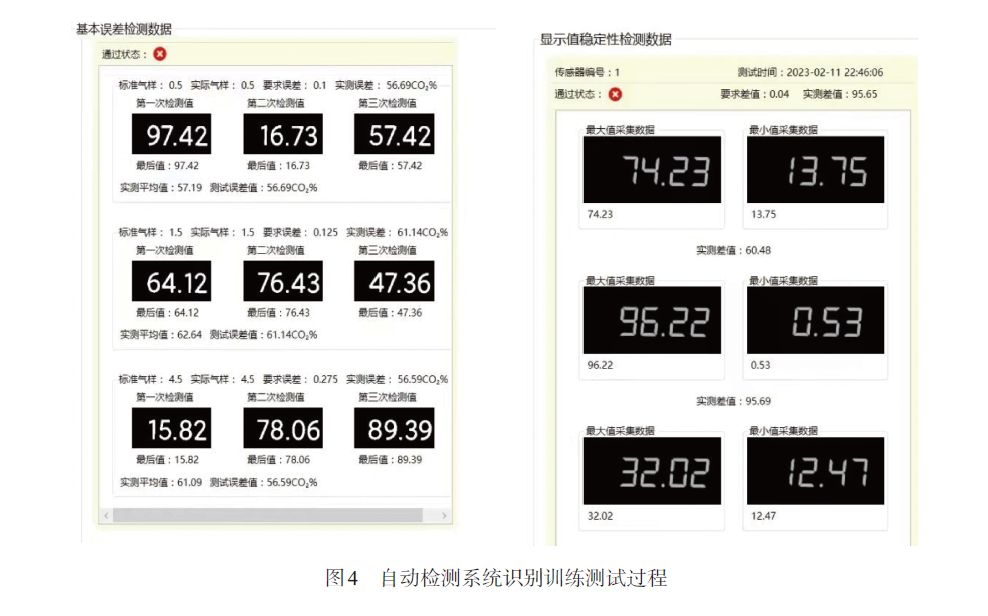The width and height of the screenshot is (988, 616).
Task: Select the 15.82 reading display
Action: (x=171, y=428)
